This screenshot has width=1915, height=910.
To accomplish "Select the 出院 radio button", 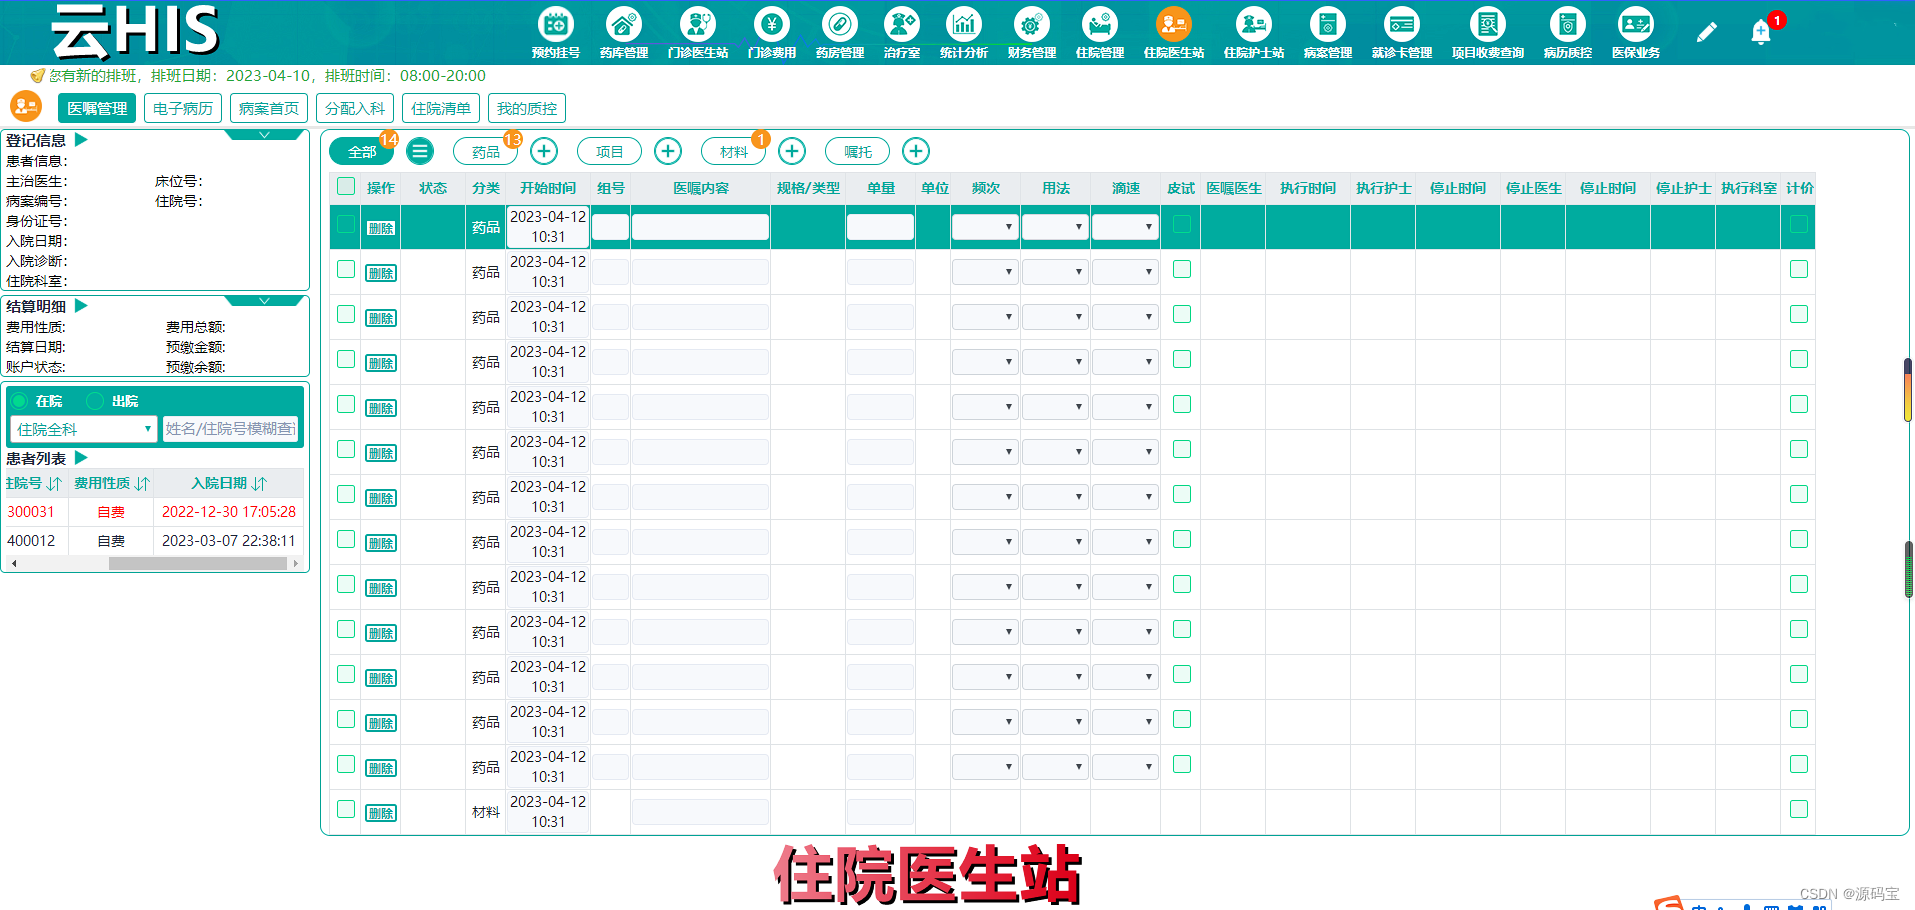I will (95, 400).
